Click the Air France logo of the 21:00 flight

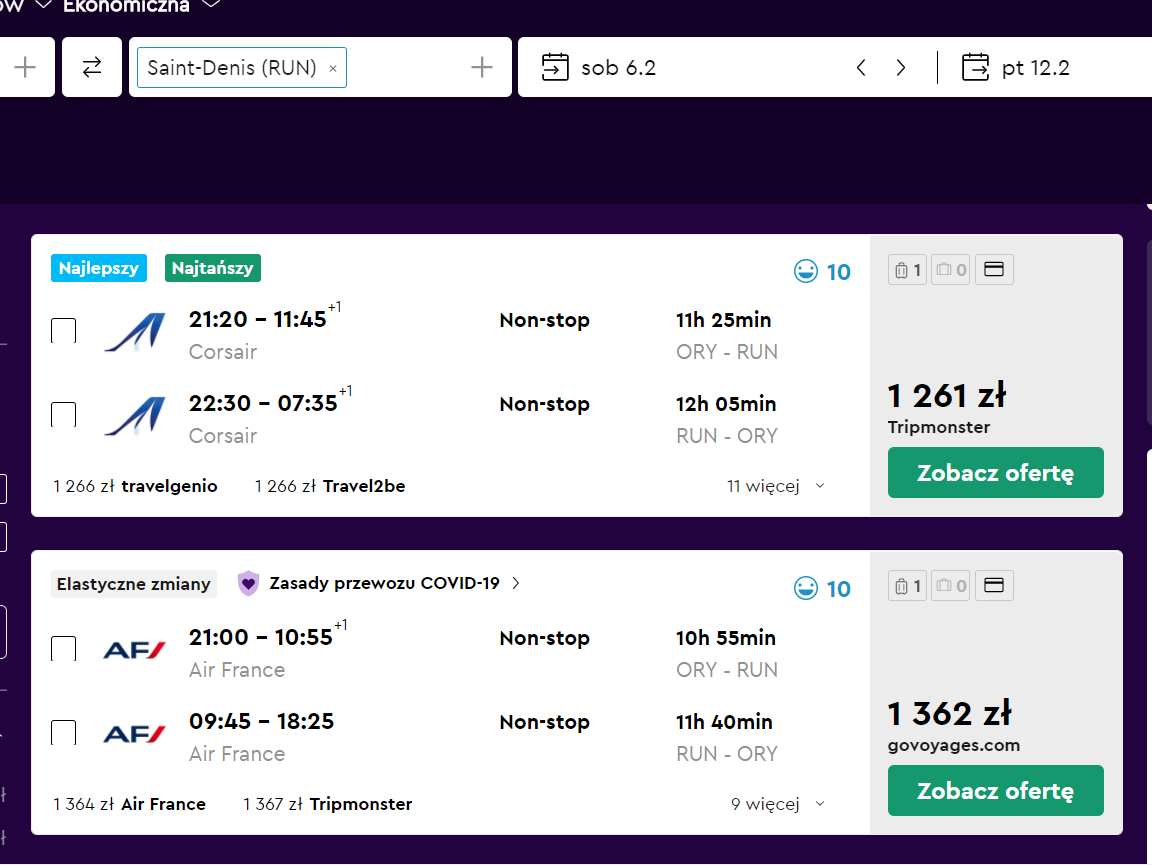[x=134, y=650]
